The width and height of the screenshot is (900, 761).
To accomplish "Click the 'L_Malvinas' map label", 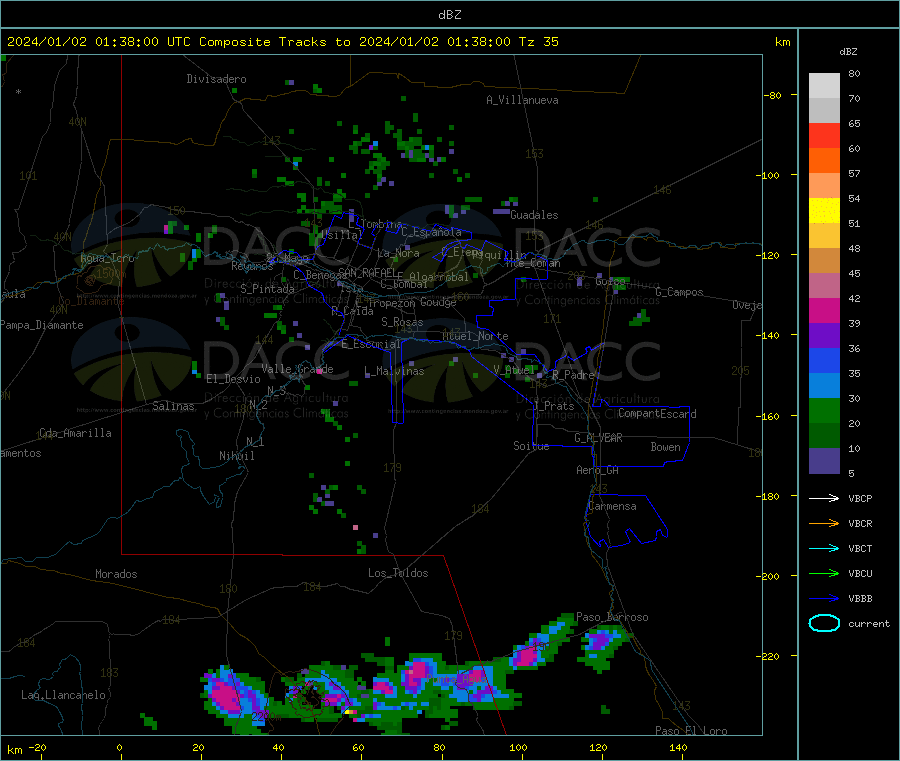I will pyautogui.click(x=394, y=371).
